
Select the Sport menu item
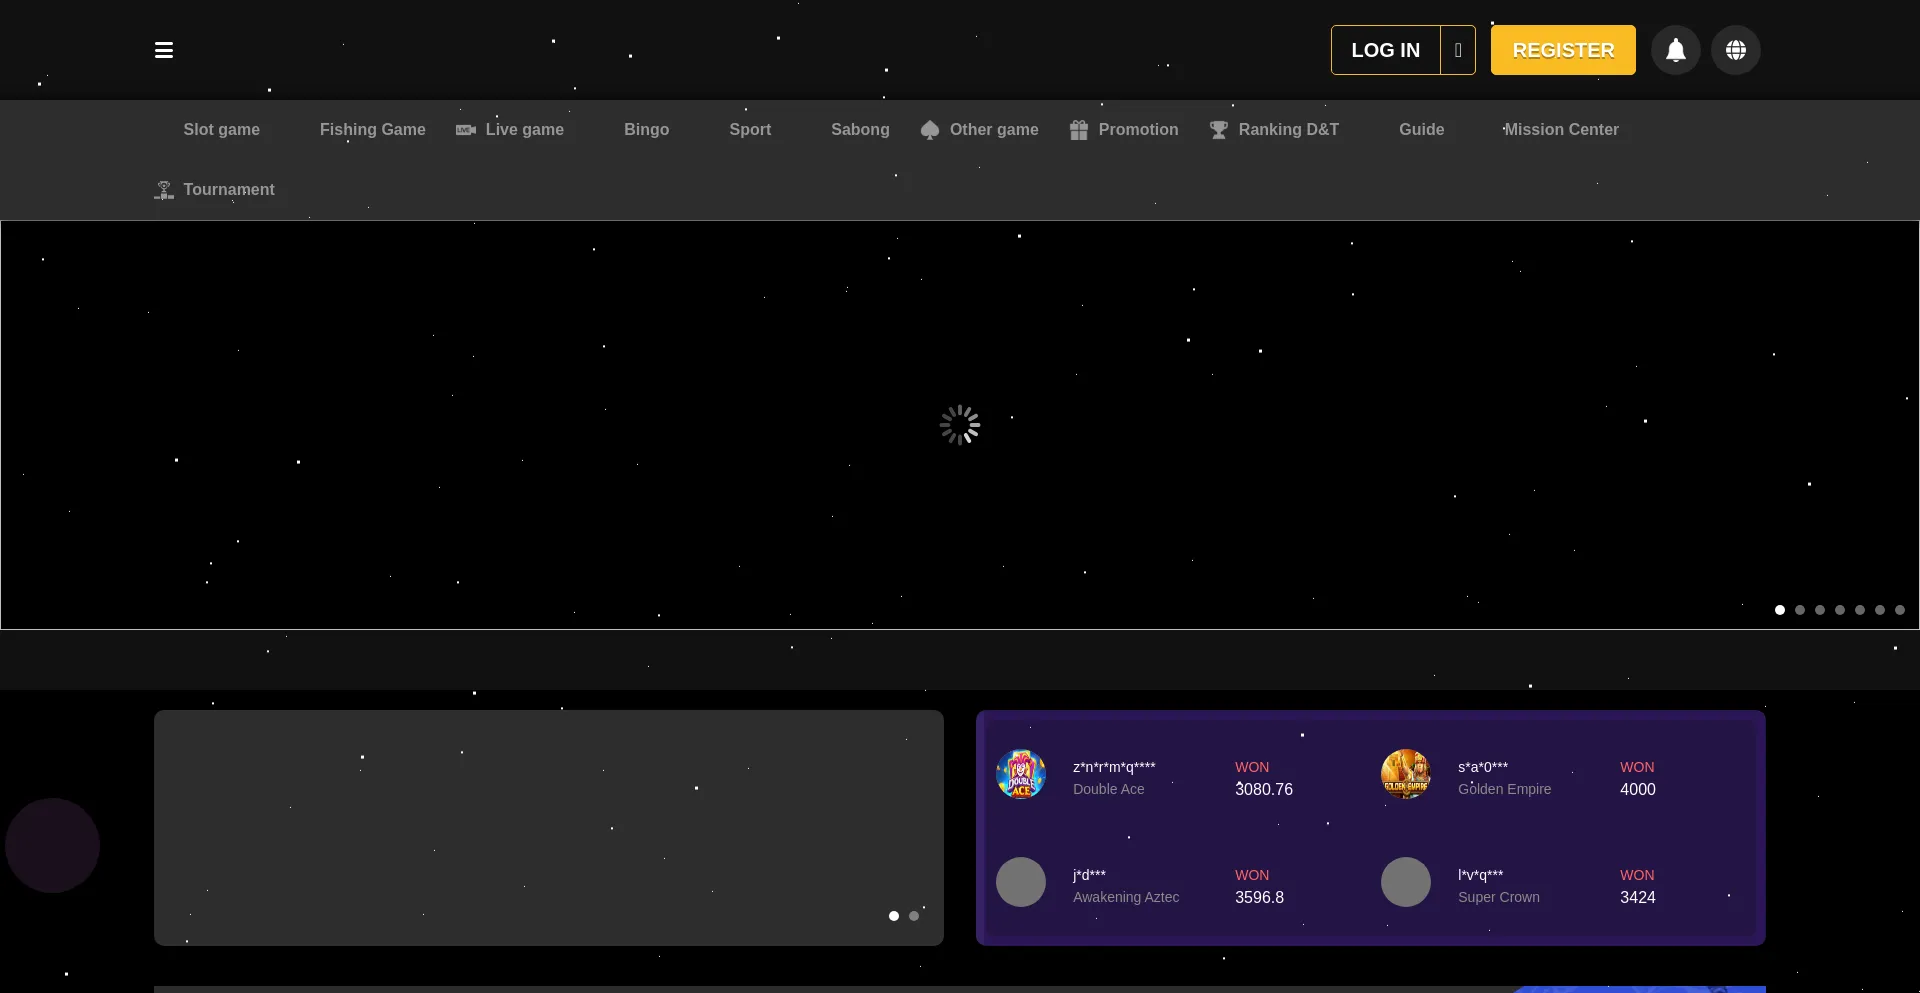tap(750, 130)
